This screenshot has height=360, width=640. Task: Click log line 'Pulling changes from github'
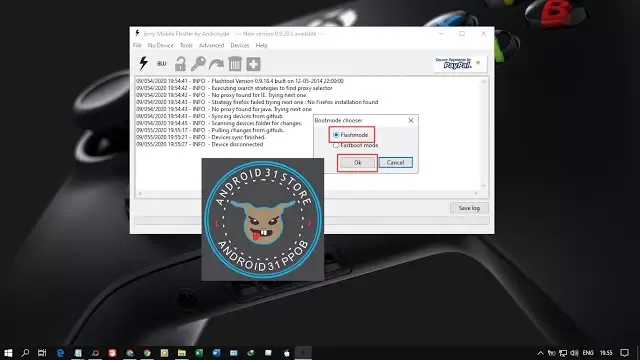click(210, 130)
